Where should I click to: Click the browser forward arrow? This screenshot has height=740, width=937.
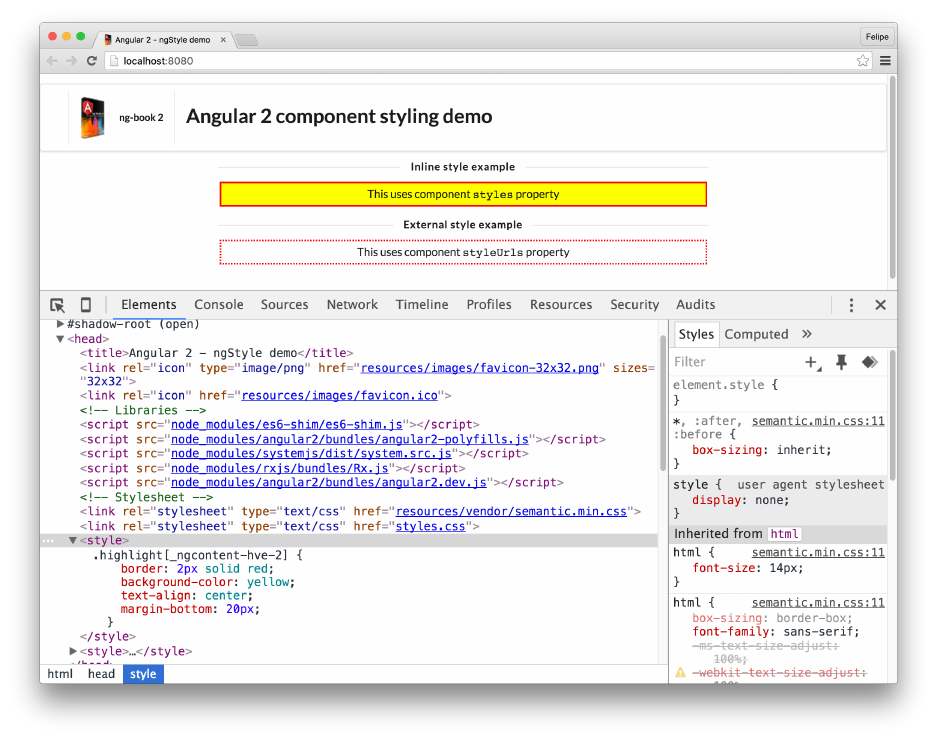(72, 61)
